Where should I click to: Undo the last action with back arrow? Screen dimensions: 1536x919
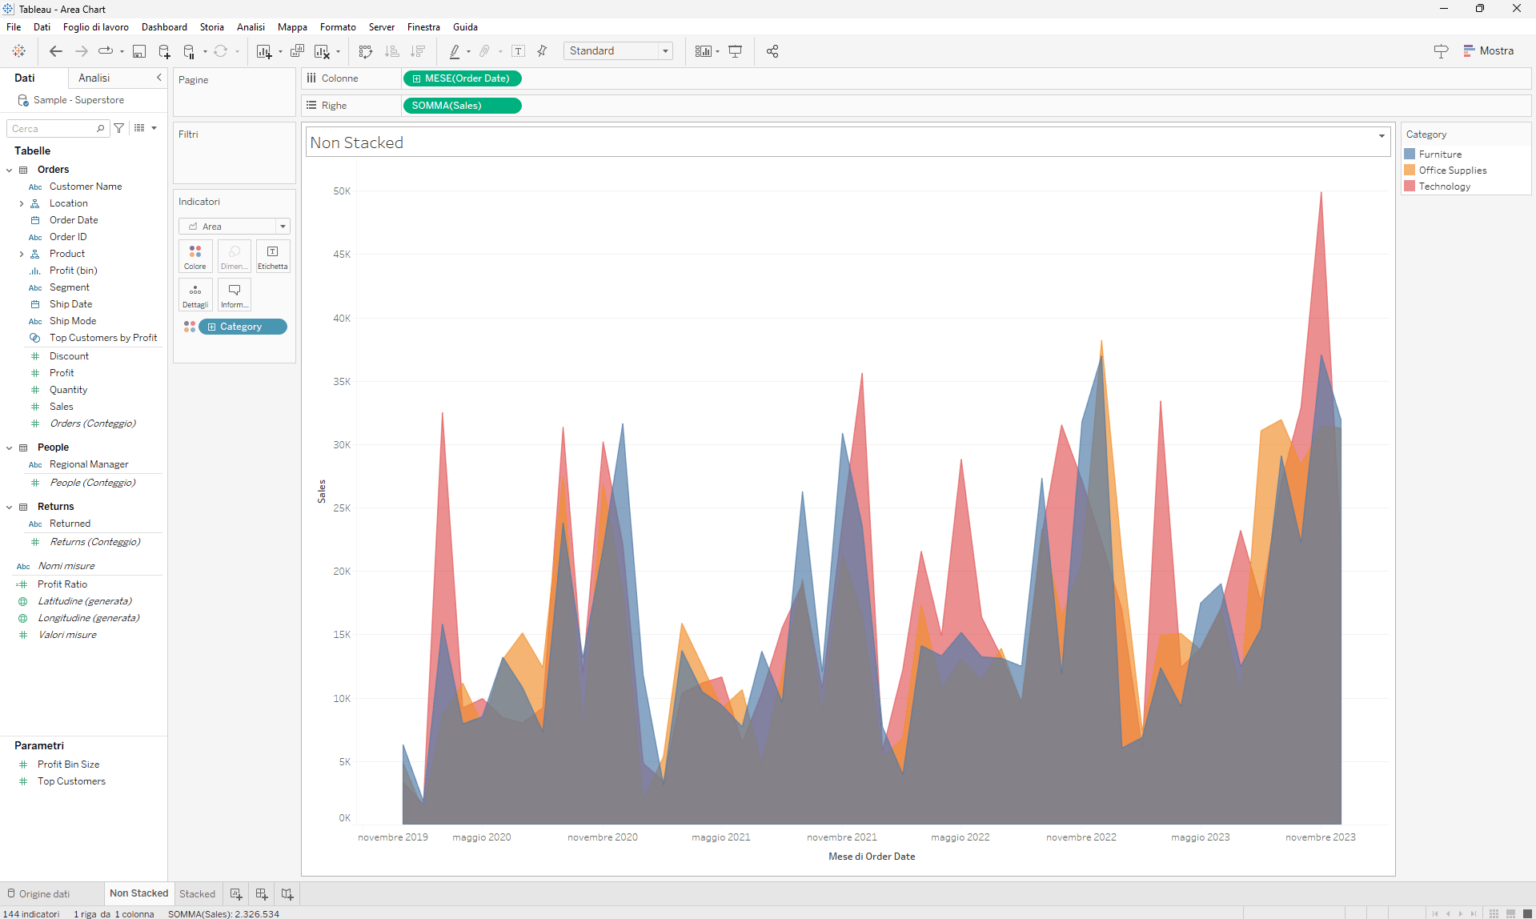56,51
